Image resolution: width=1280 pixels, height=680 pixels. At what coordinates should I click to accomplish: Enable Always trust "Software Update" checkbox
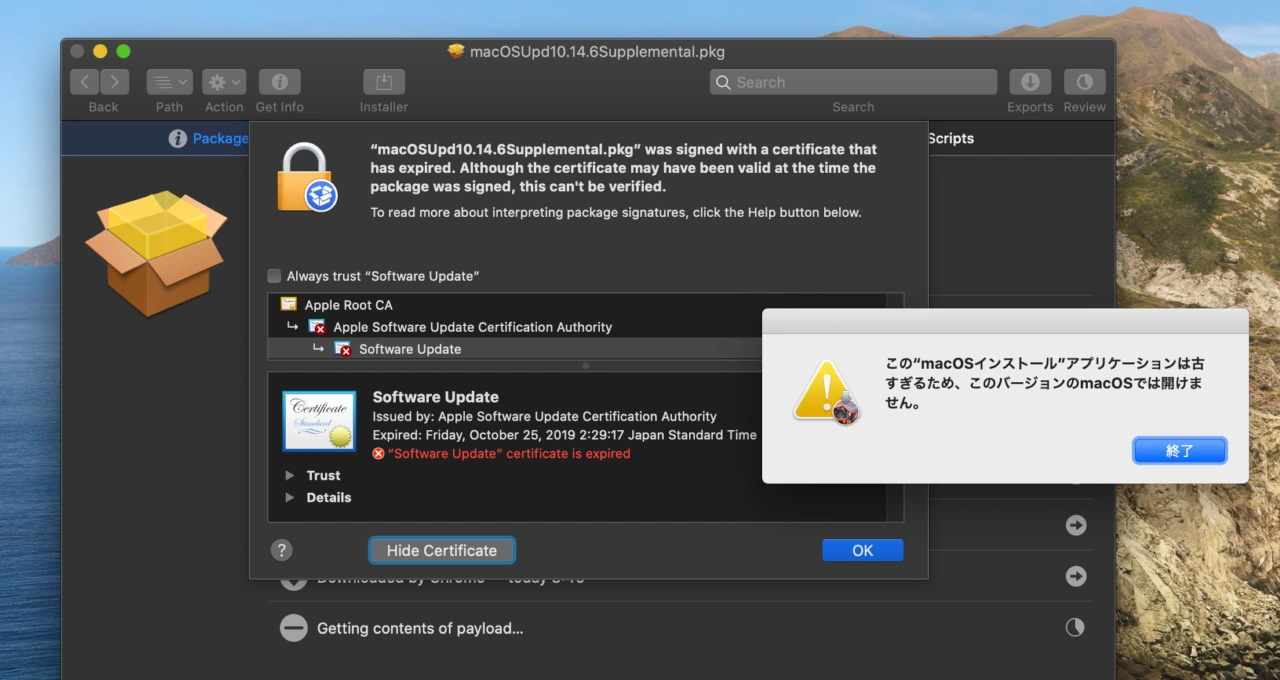(275, 276)
